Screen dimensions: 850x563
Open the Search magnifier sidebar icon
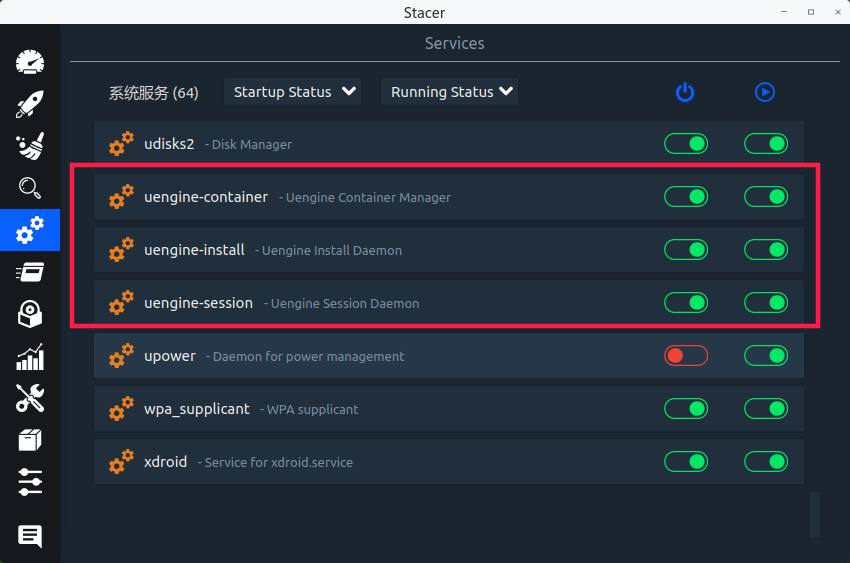point(30,188)
